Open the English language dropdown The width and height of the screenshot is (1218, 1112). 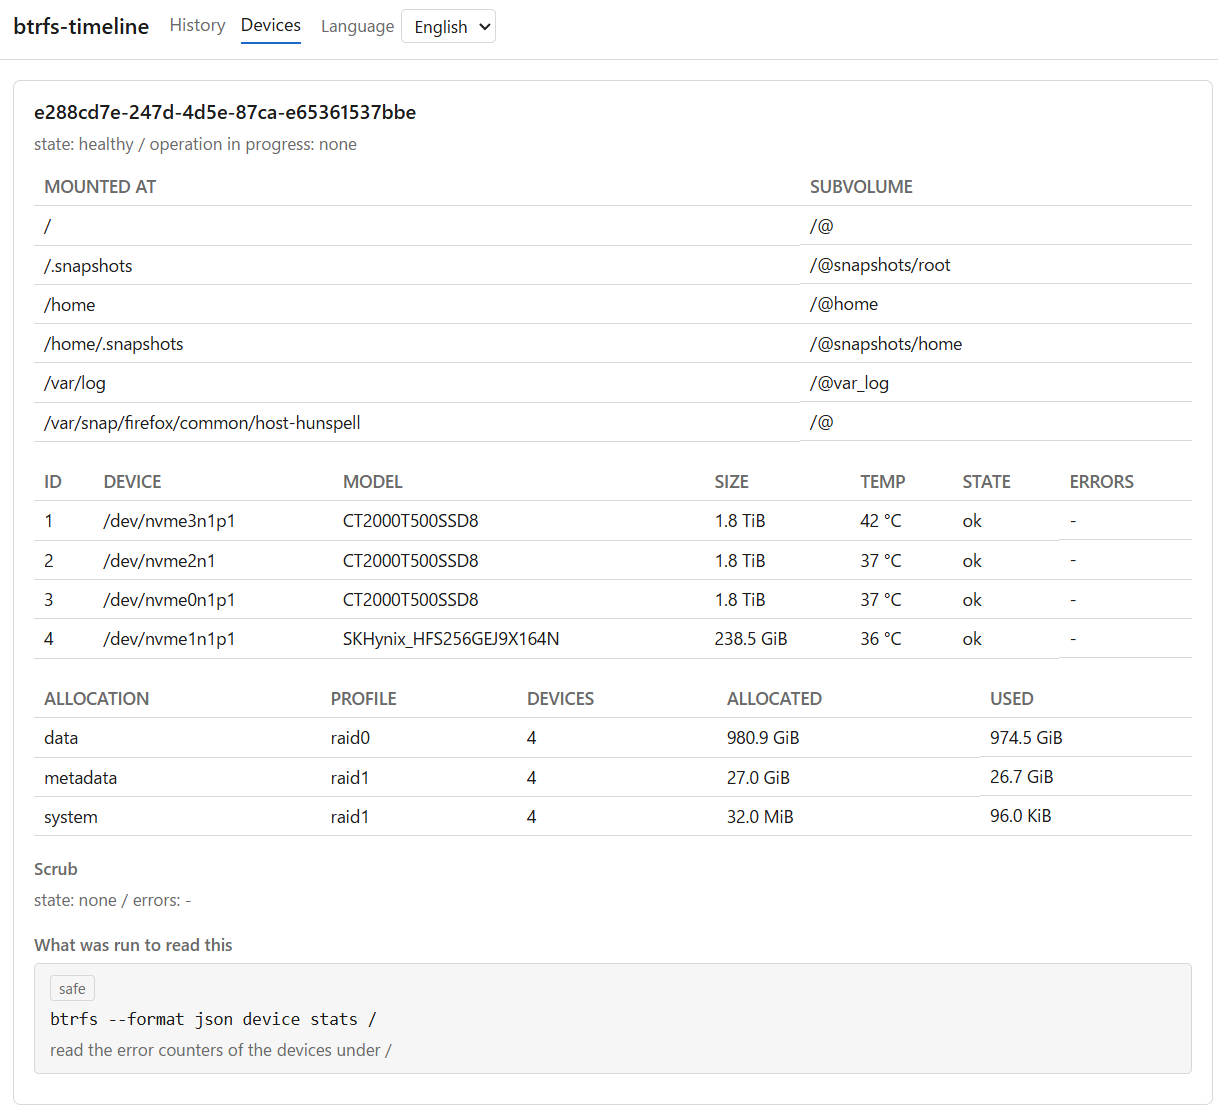448,27
